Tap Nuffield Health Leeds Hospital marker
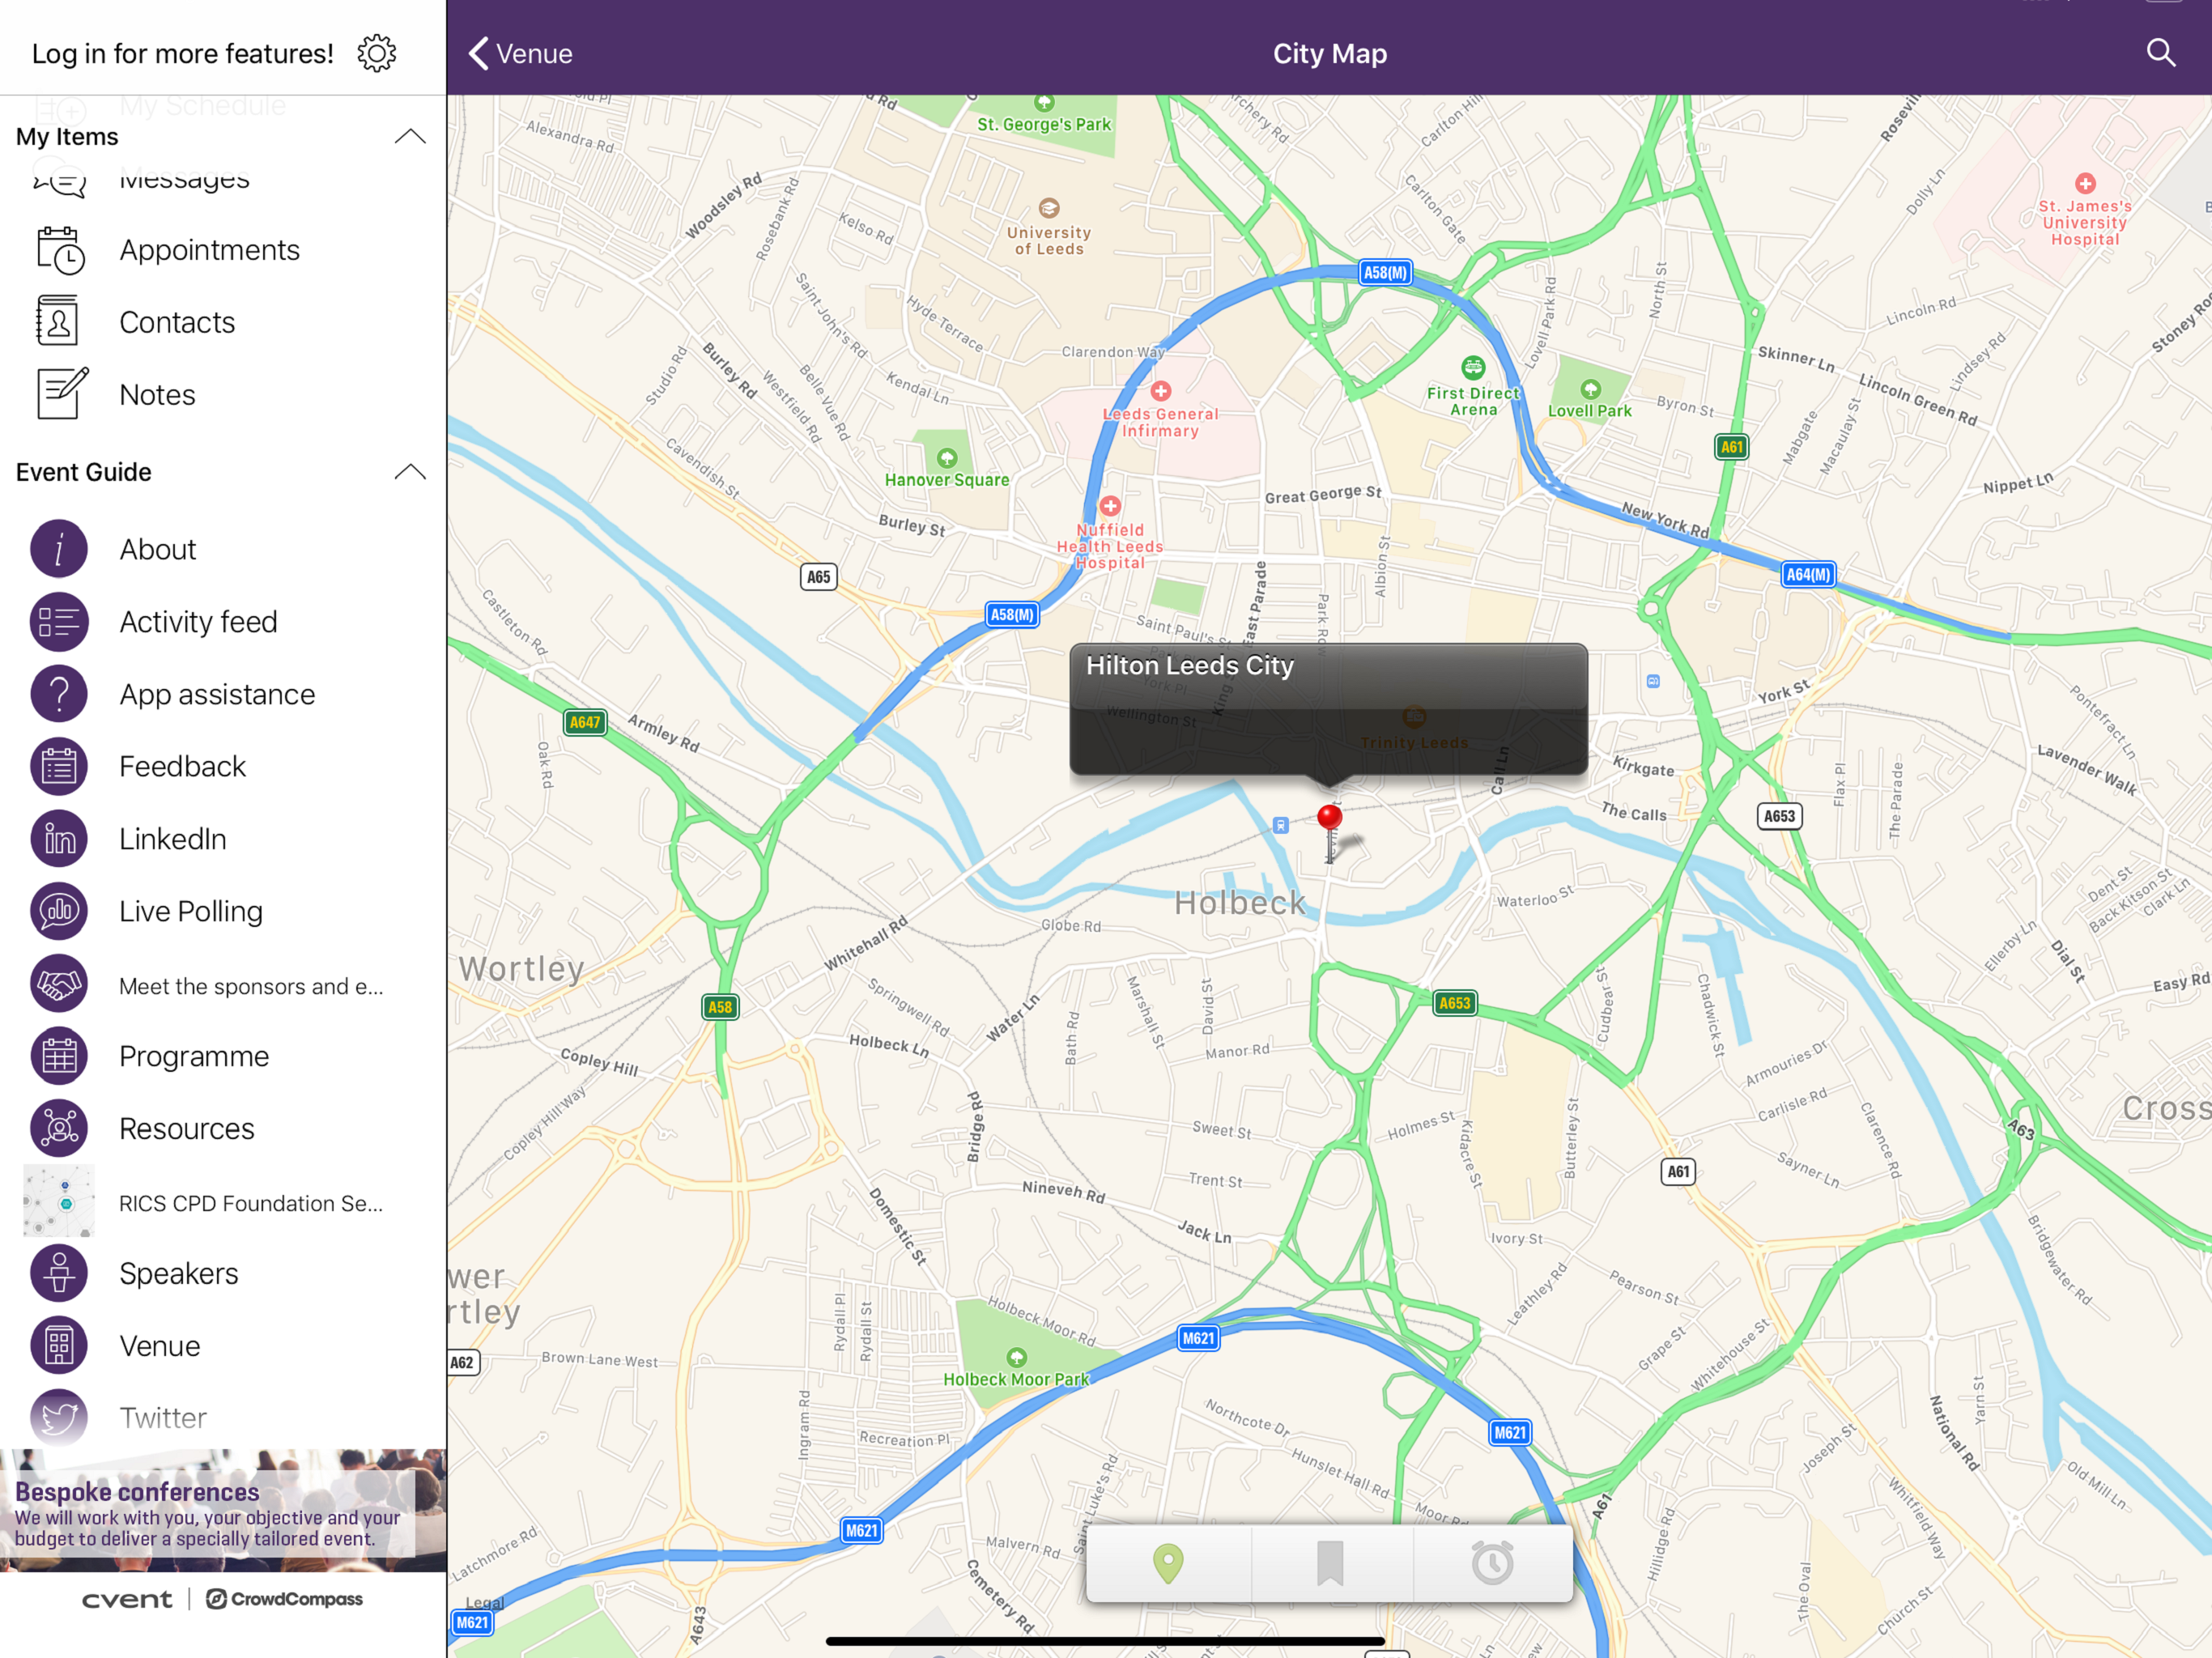The height and width of the screenshot is (1658, 2212). [1110, 506]
